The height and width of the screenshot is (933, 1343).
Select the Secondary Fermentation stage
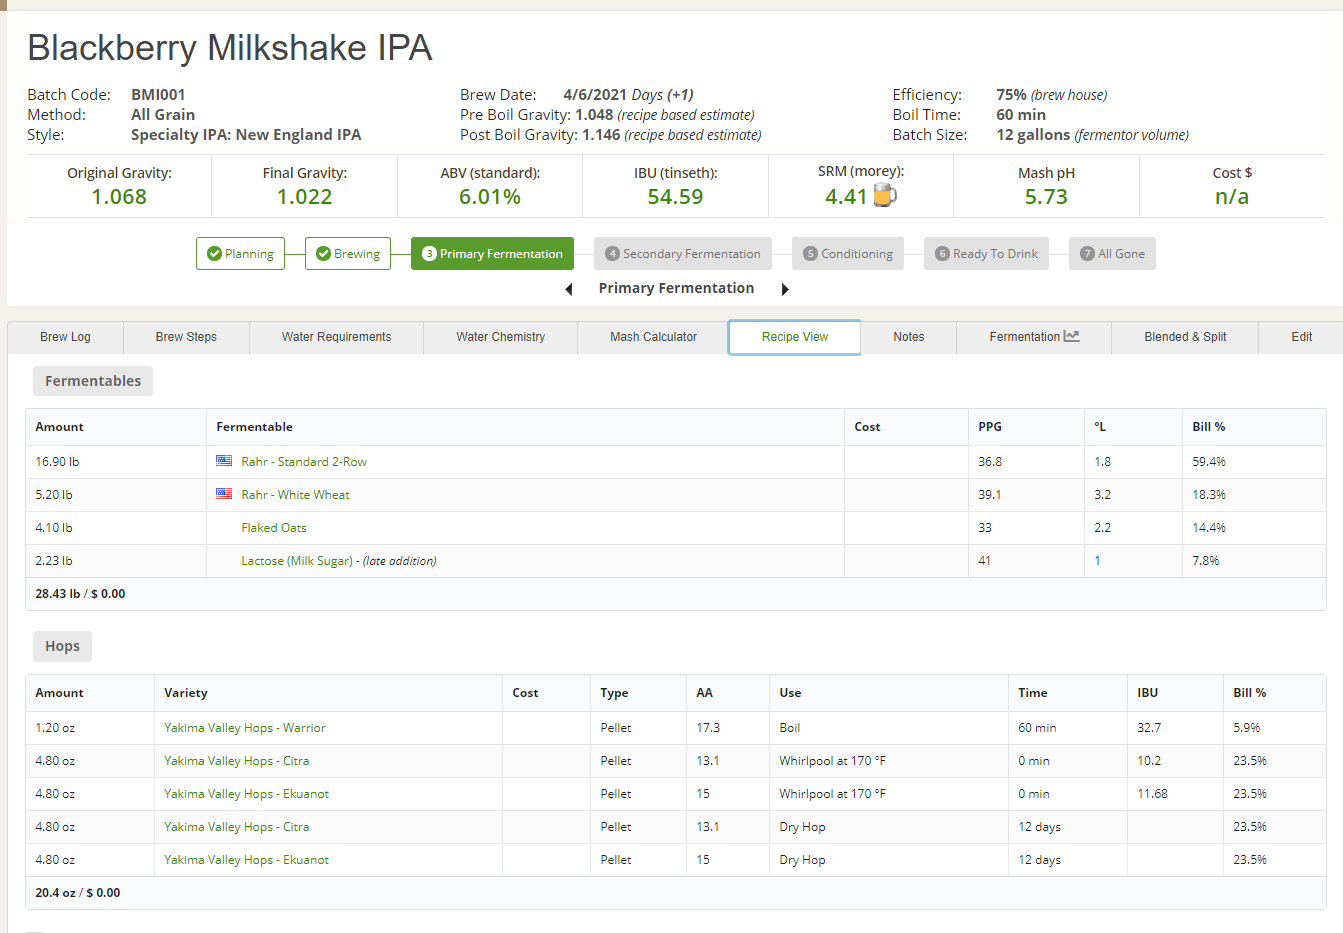click(x=683, y=254)
